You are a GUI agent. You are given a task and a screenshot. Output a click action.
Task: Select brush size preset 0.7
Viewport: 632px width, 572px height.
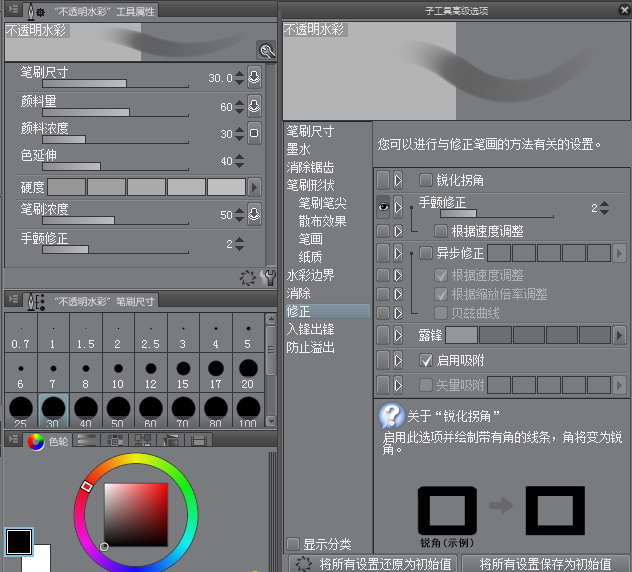click(21, 334)
